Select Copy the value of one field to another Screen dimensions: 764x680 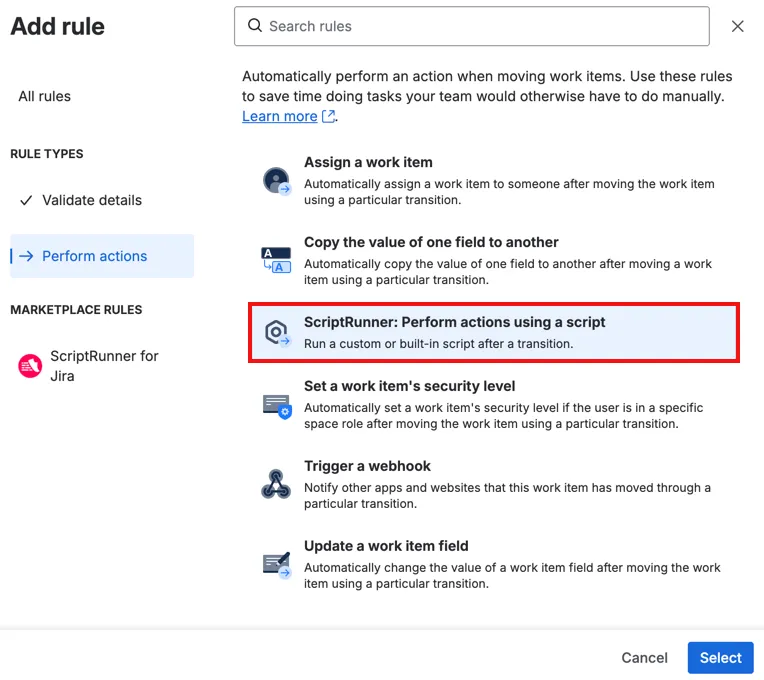tap(494, 261)
